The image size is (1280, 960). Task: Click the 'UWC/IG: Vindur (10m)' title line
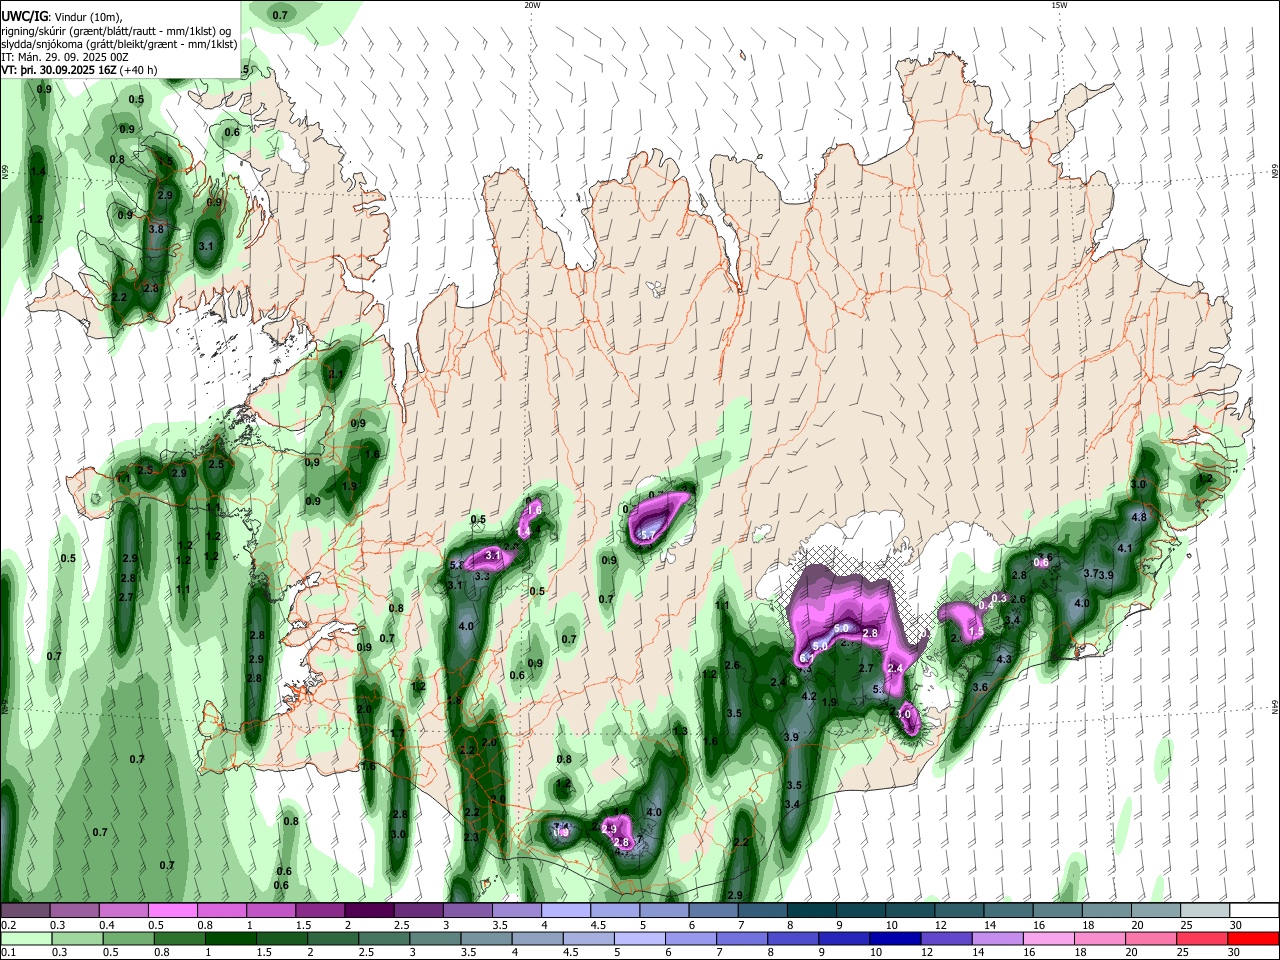pyautogui.click(x=62, y=16)
